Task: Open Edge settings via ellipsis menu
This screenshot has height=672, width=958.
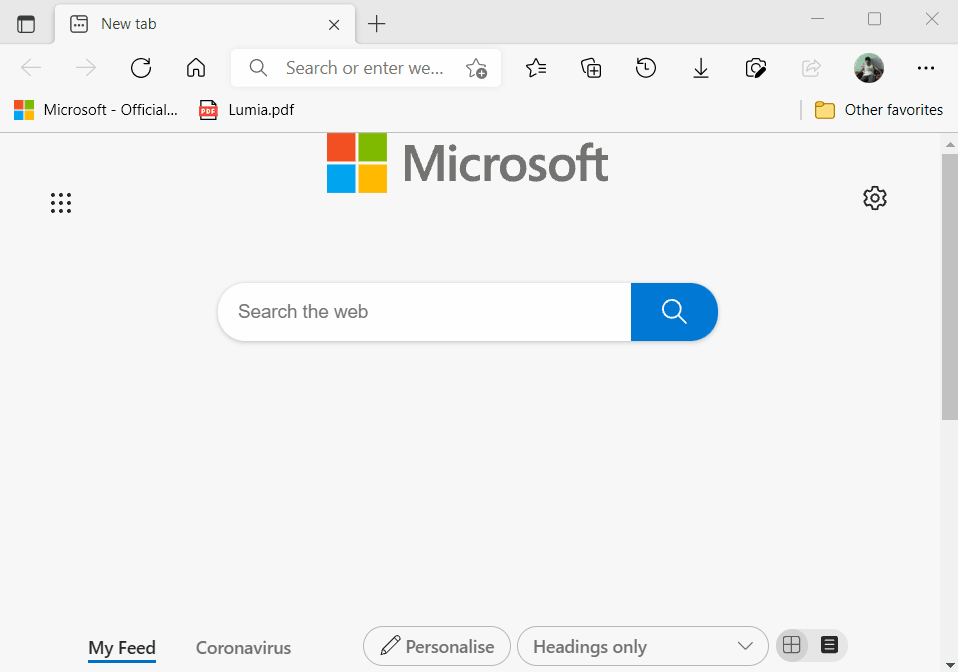Action: click(925, 68)
